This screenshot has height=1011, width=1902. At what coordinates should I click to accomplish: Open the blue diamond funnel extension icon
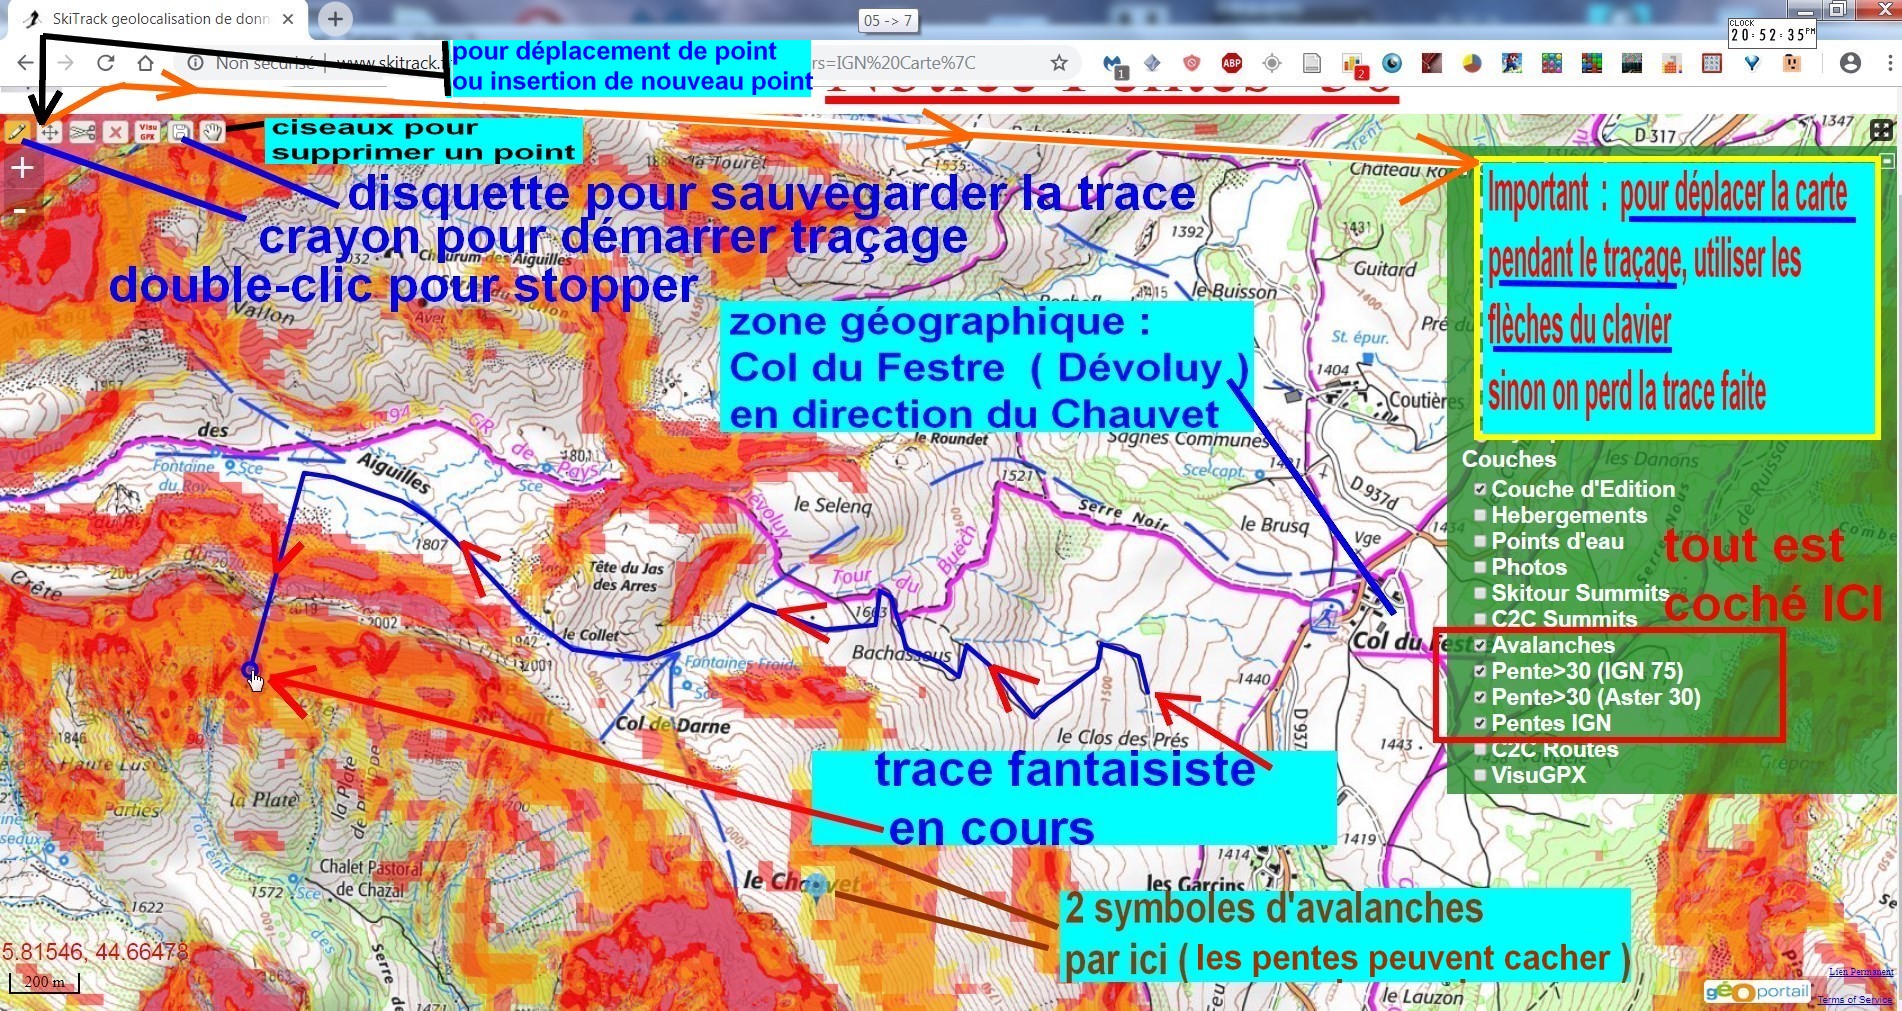point(1752,63)
